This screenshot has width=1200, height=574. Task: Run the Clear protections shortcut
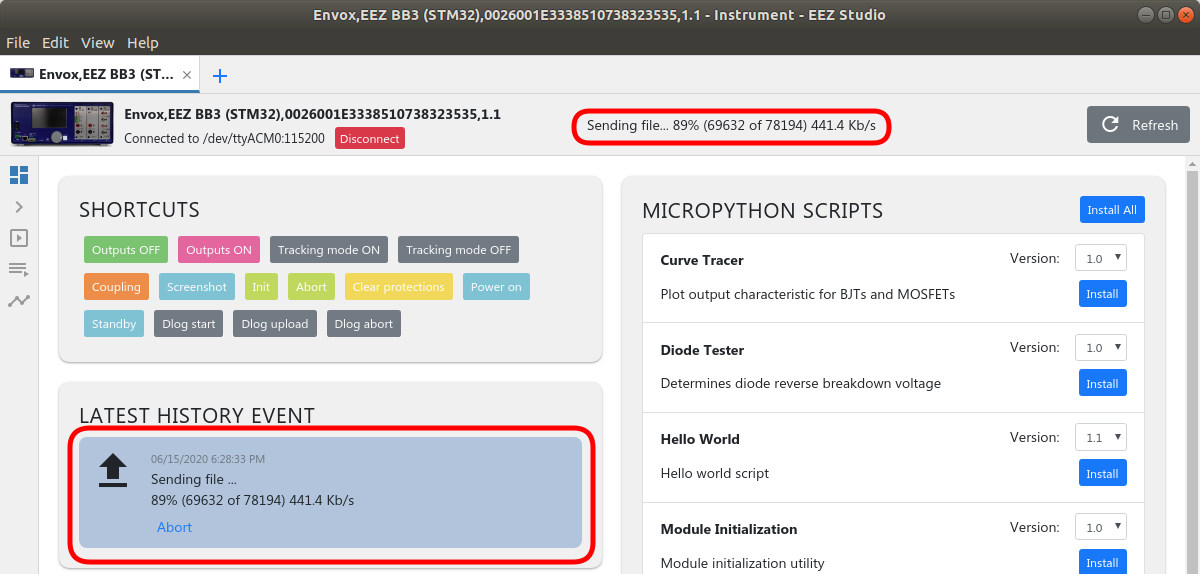click(x=398, y=287)
